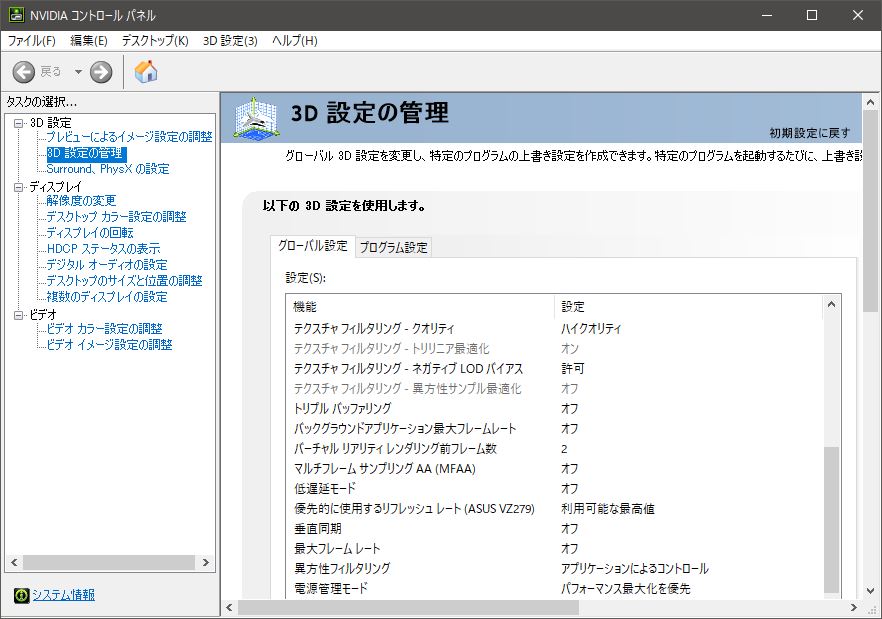
Task: Open the back history dropdown arrow
Action: click(78, 72)
